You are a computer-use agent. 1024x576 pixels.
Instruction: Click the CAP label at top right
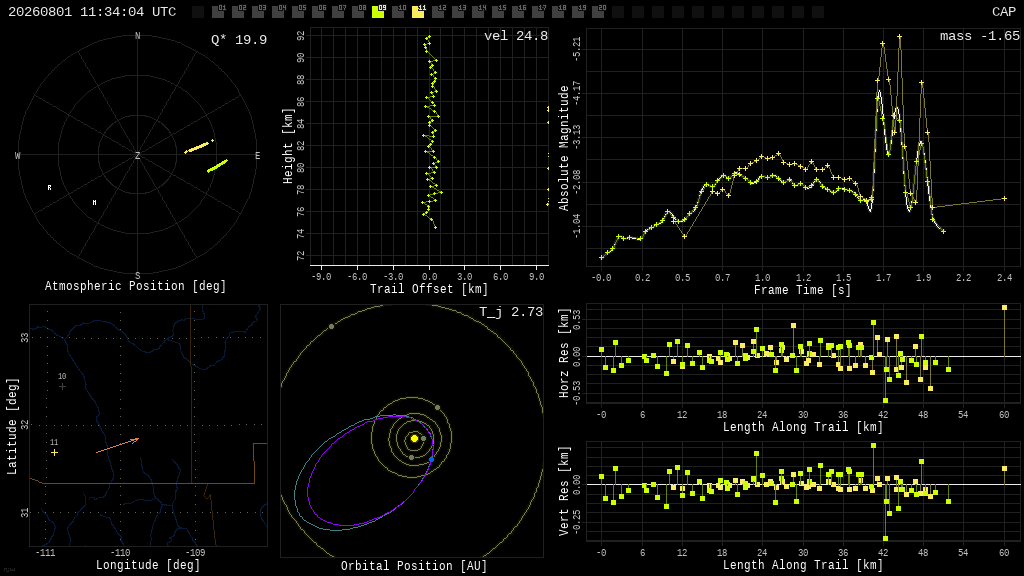pos(1004,12)
